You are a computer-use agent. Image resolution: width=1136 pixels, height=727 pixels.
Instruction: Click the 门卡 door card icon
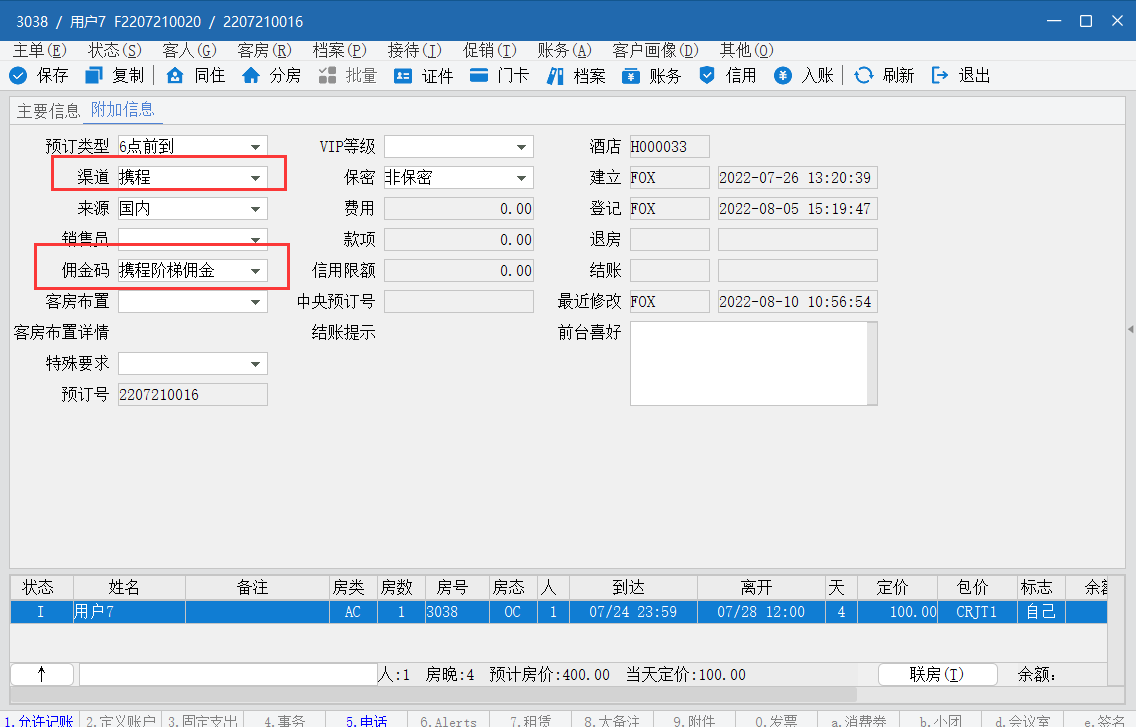[479, 75]
